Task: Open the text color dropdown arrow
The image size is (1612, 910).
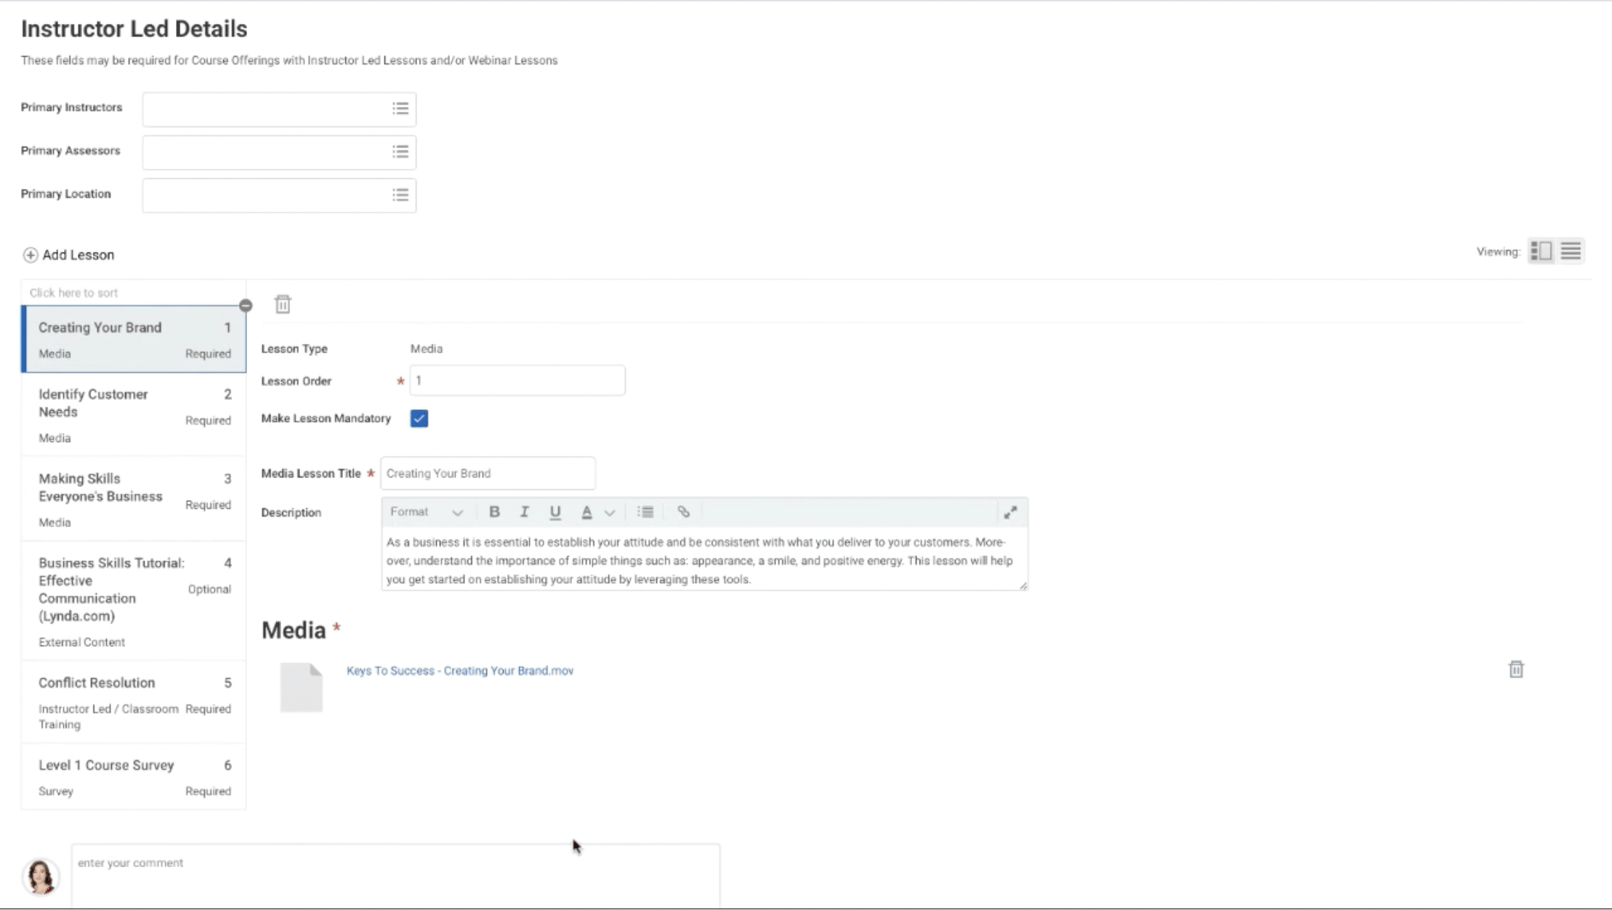Action: [x=609, y=512]
